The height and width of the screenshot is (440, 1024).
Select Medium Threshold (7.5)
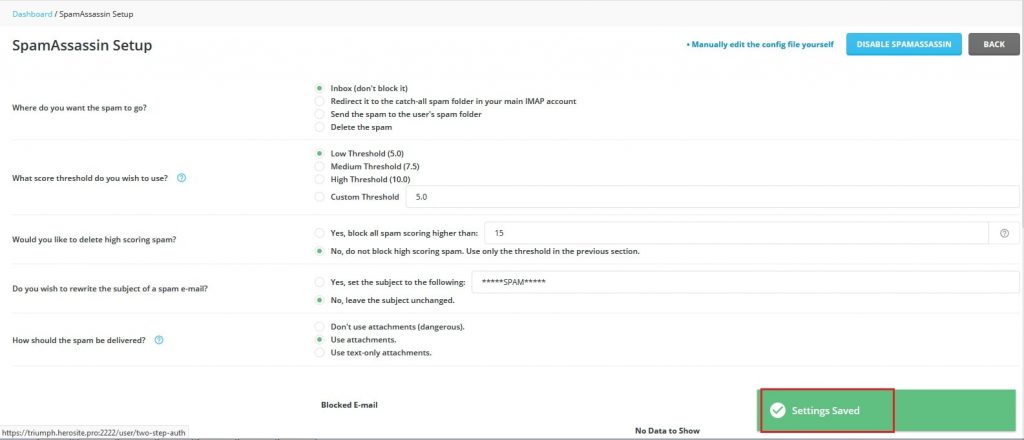(x=320, y=166)
